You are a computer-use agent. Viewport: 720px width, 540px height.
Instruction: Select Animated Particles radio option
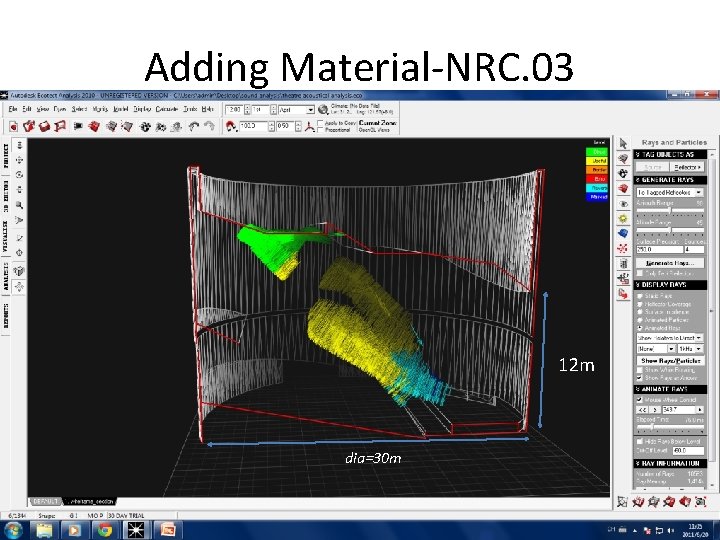point(640,320)
